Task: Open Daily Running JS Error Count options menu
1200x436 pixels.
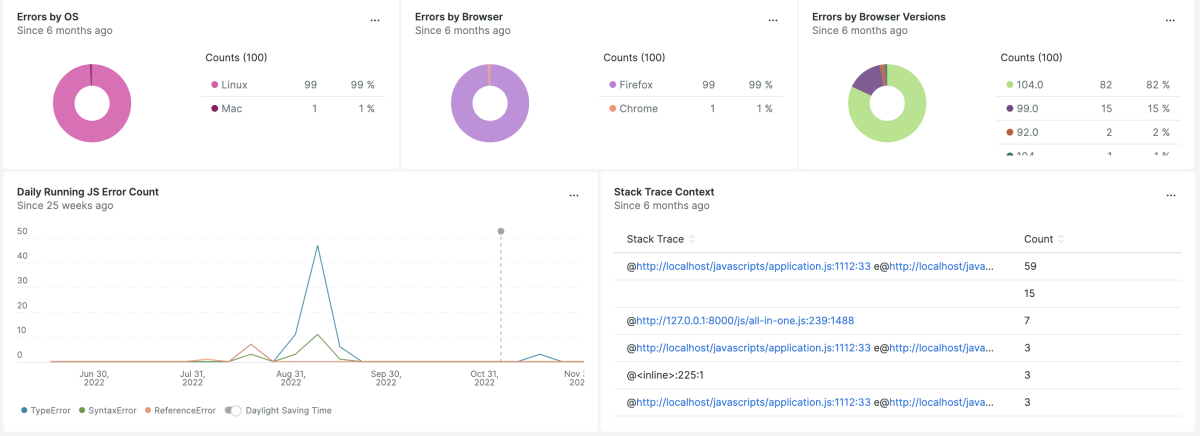Action: click(x=574, y=195)
